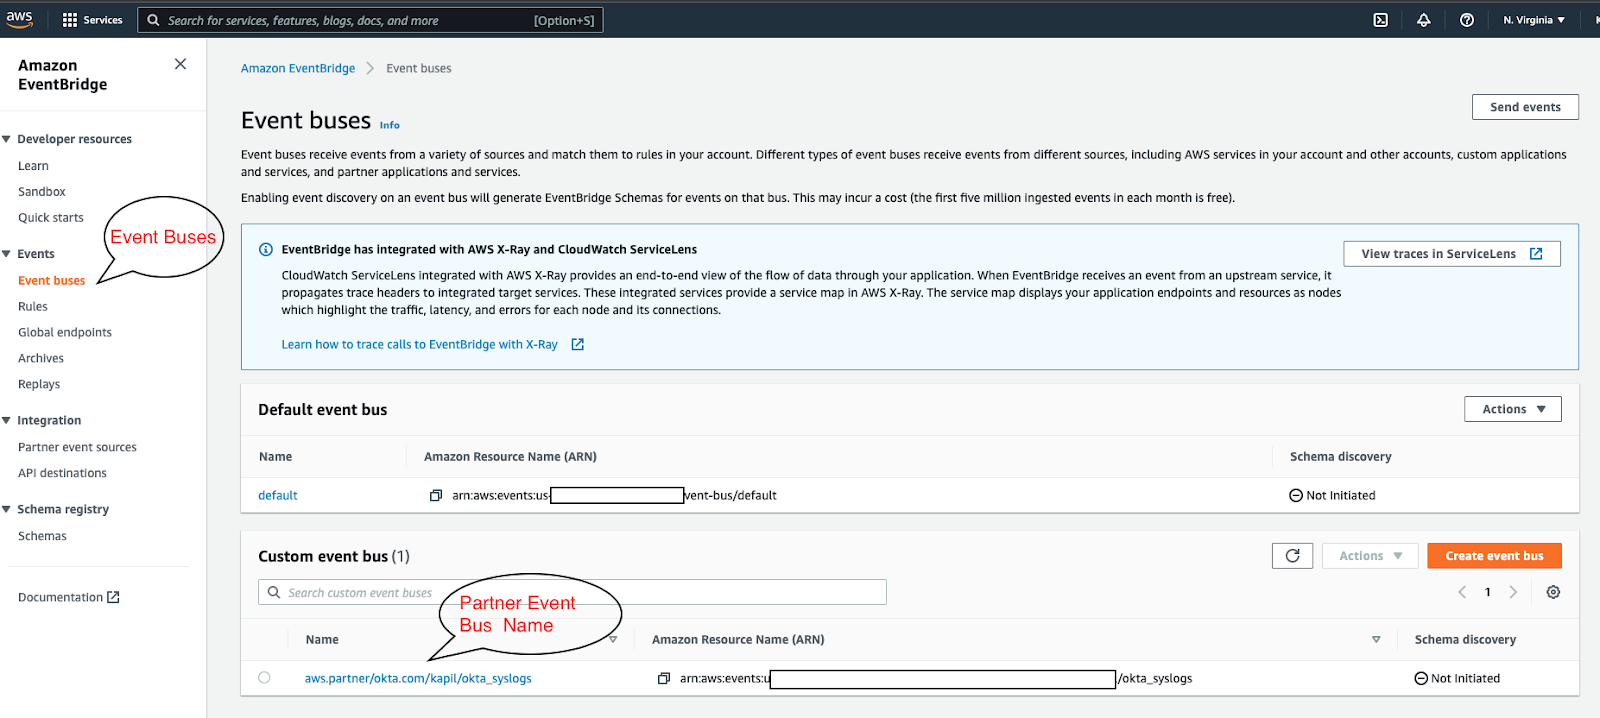Open API destinations in the sidebar

coord(62,473)
